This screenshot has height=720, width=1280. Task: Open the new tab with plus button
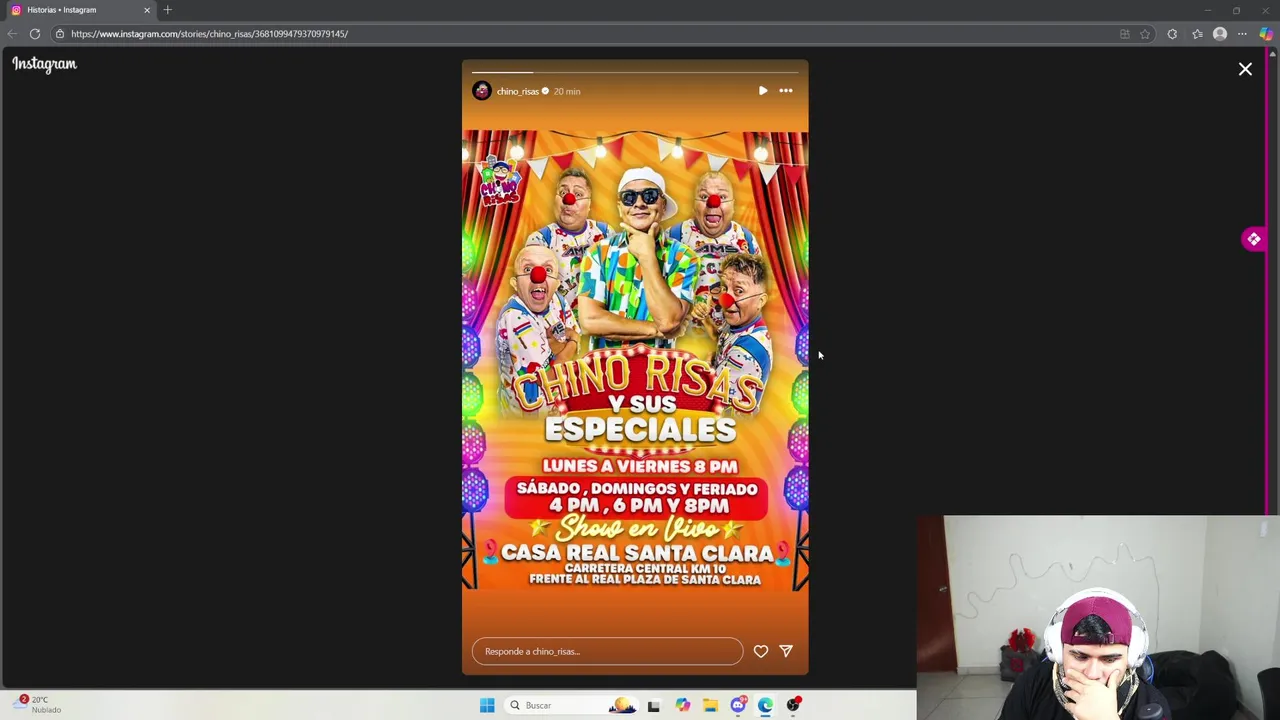tap(167, 10)
